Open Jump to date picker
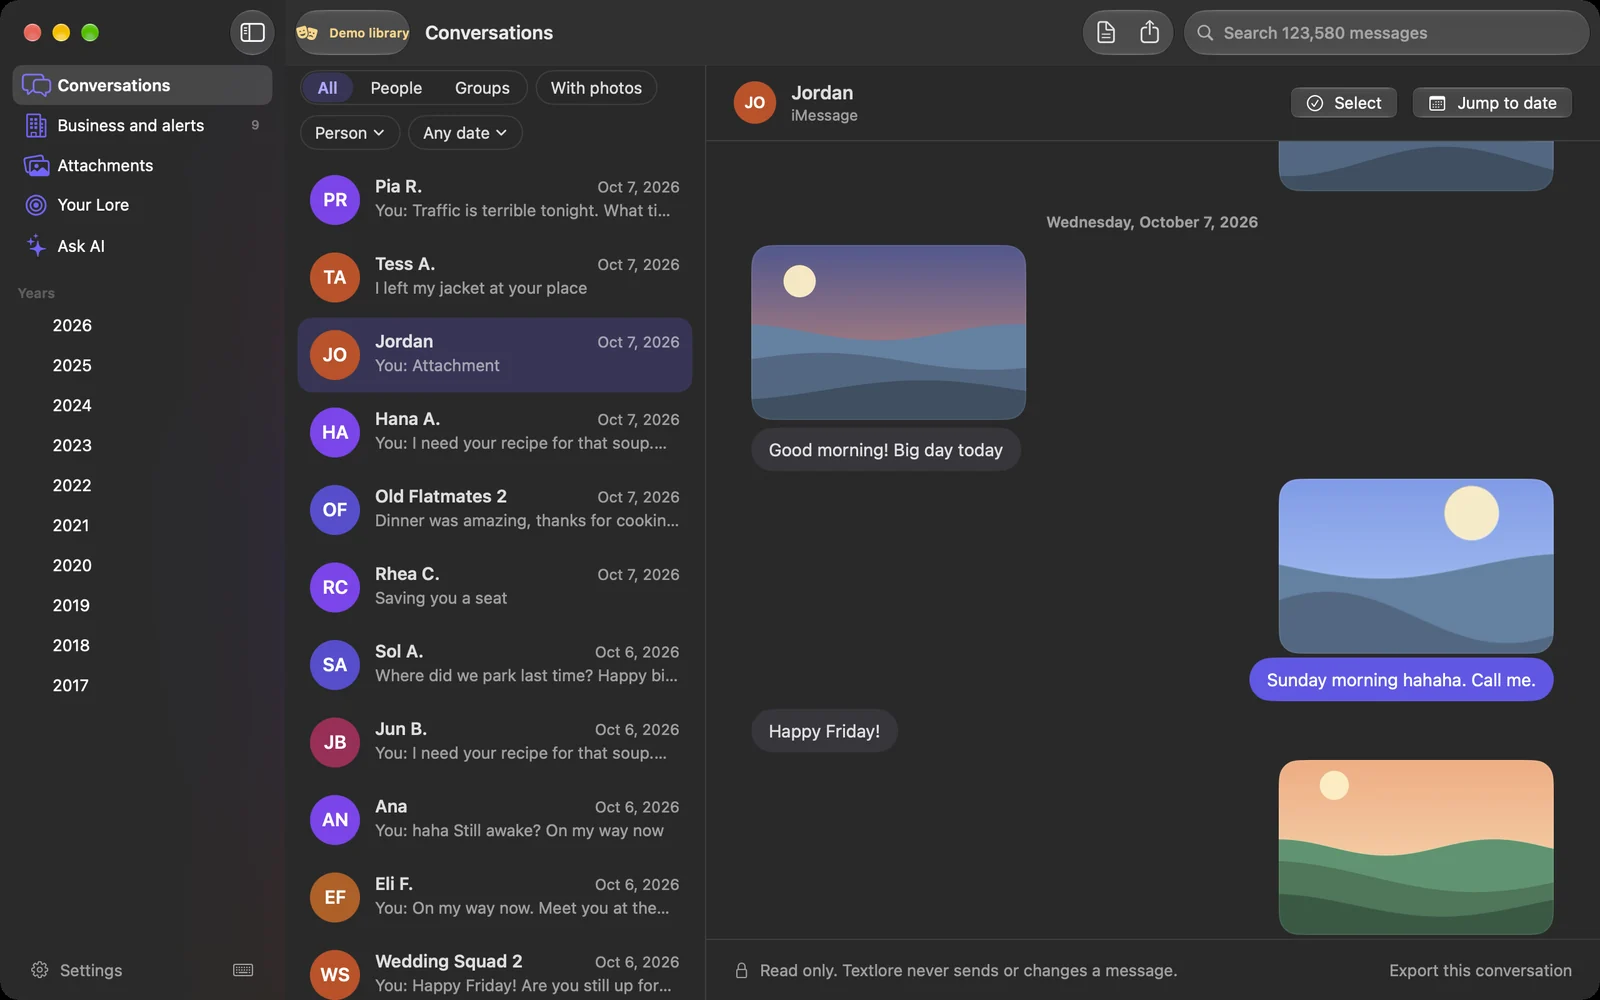The width and height of the screenshot is (1600, 1000). tap(1492, 103)
